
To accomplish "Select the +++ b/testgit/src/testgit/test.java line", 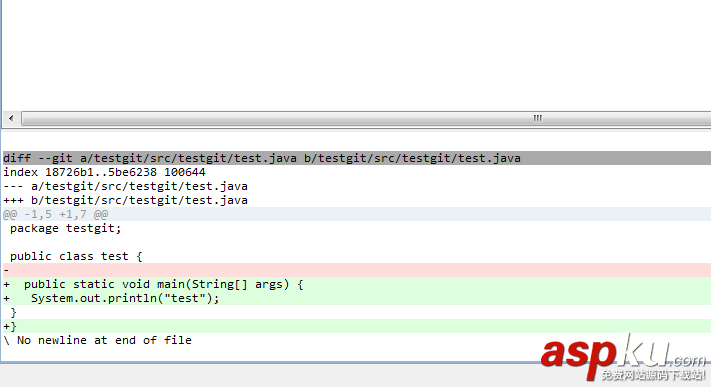I will pyautogui.click(x=126, y=201).
